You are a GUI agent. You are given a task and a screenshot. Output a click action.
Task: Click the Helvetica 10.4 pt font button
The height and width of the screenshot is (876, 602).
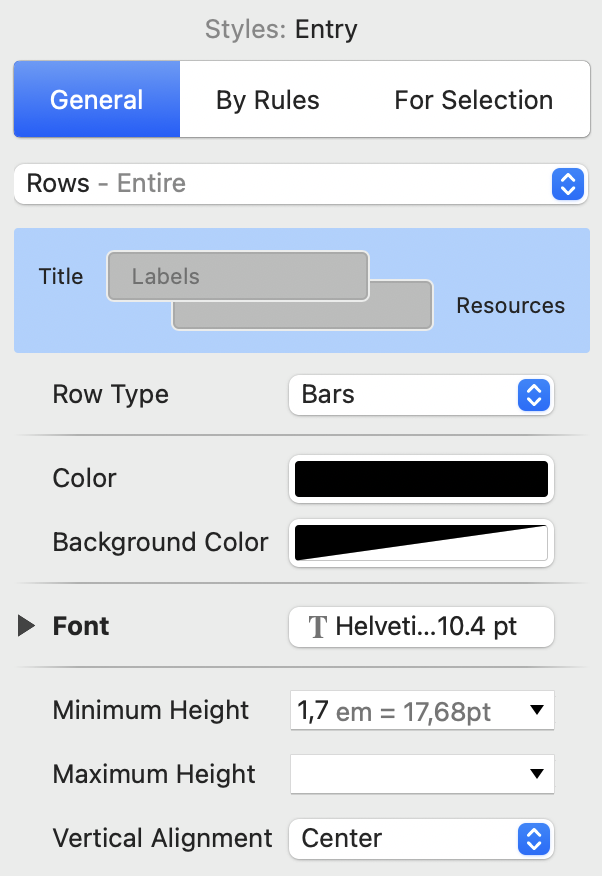coord(420,626)
